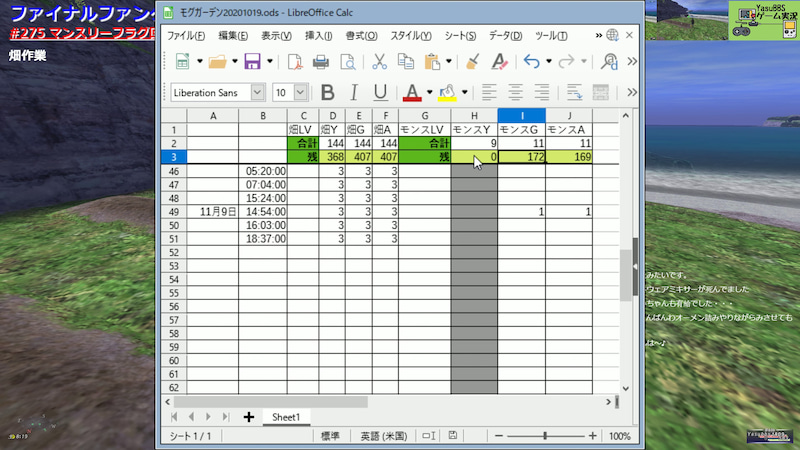Open the 編集(E) menu

pos(233,36)
